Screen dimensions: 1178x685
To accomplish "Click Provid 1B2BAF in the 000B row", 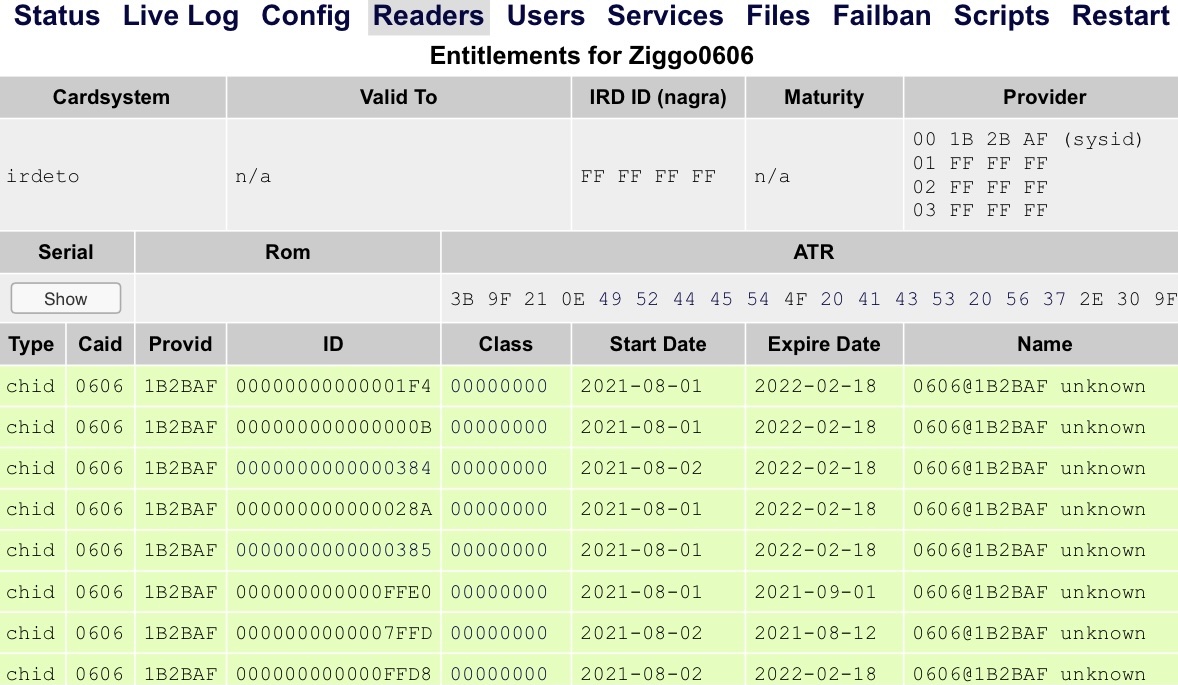I will 180,427.
